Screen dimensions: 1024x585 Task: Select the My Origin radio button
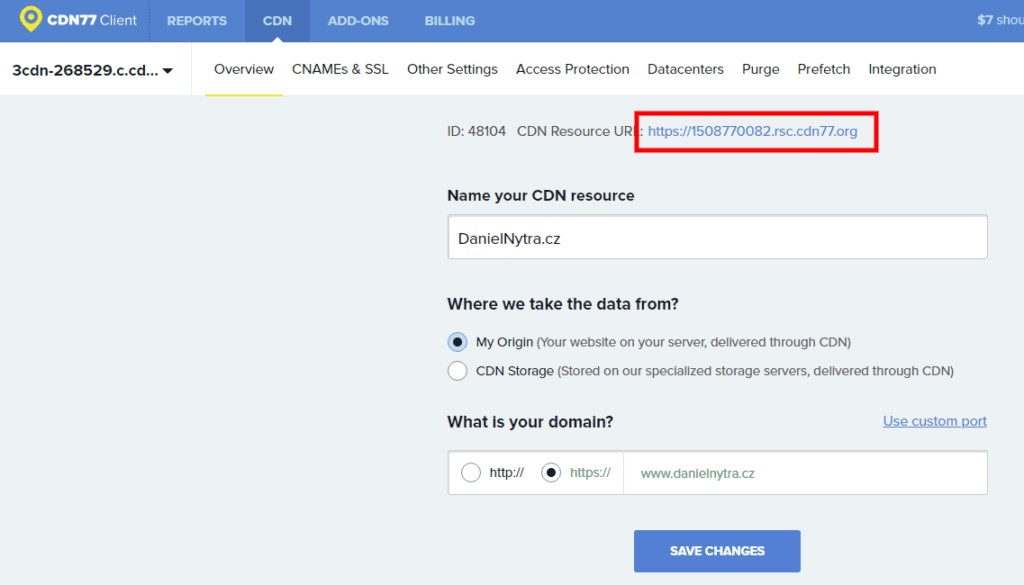pos(458,342)
